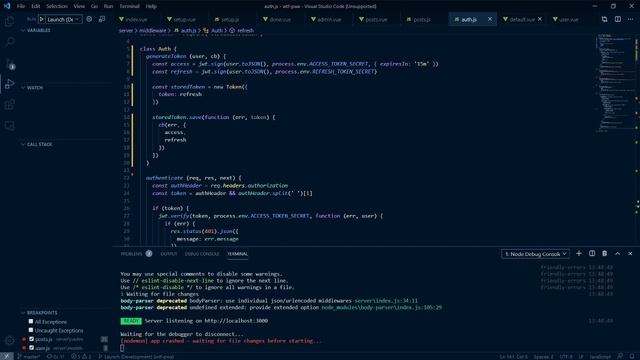This screenshot has height=360, width=640.
Task: Switch to the posts.js editor tab
Action: coord(422,19)
